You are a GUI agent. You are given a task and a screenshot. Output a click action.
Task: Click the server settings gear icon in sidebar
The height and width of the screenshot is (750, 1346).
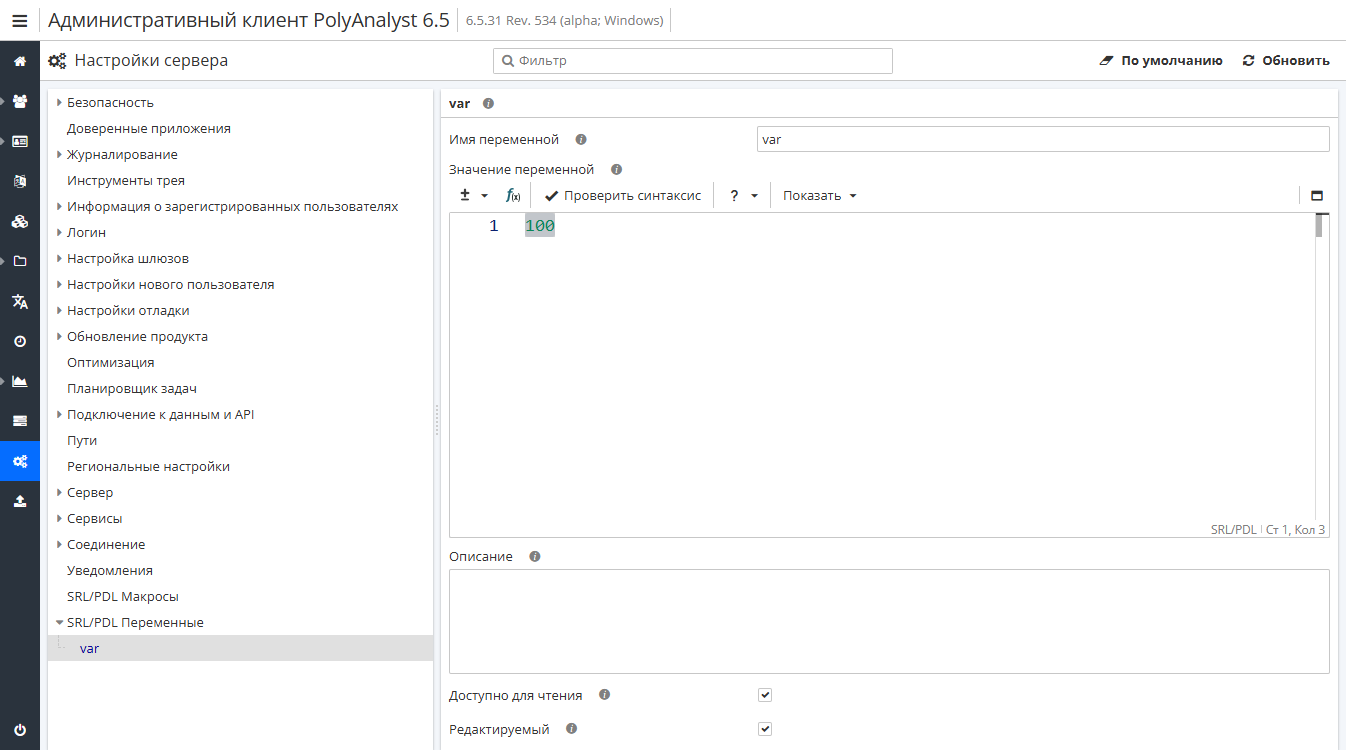pyautogui.click(x=20, y=461)
